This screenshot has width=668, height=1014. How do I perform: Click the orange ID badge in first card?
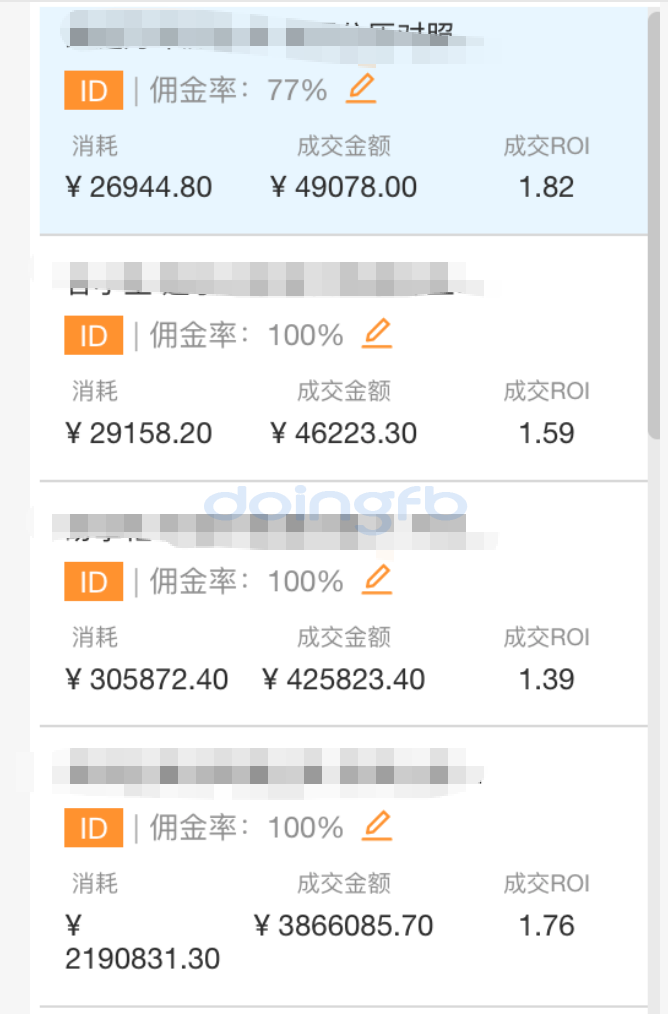point(93,91)
